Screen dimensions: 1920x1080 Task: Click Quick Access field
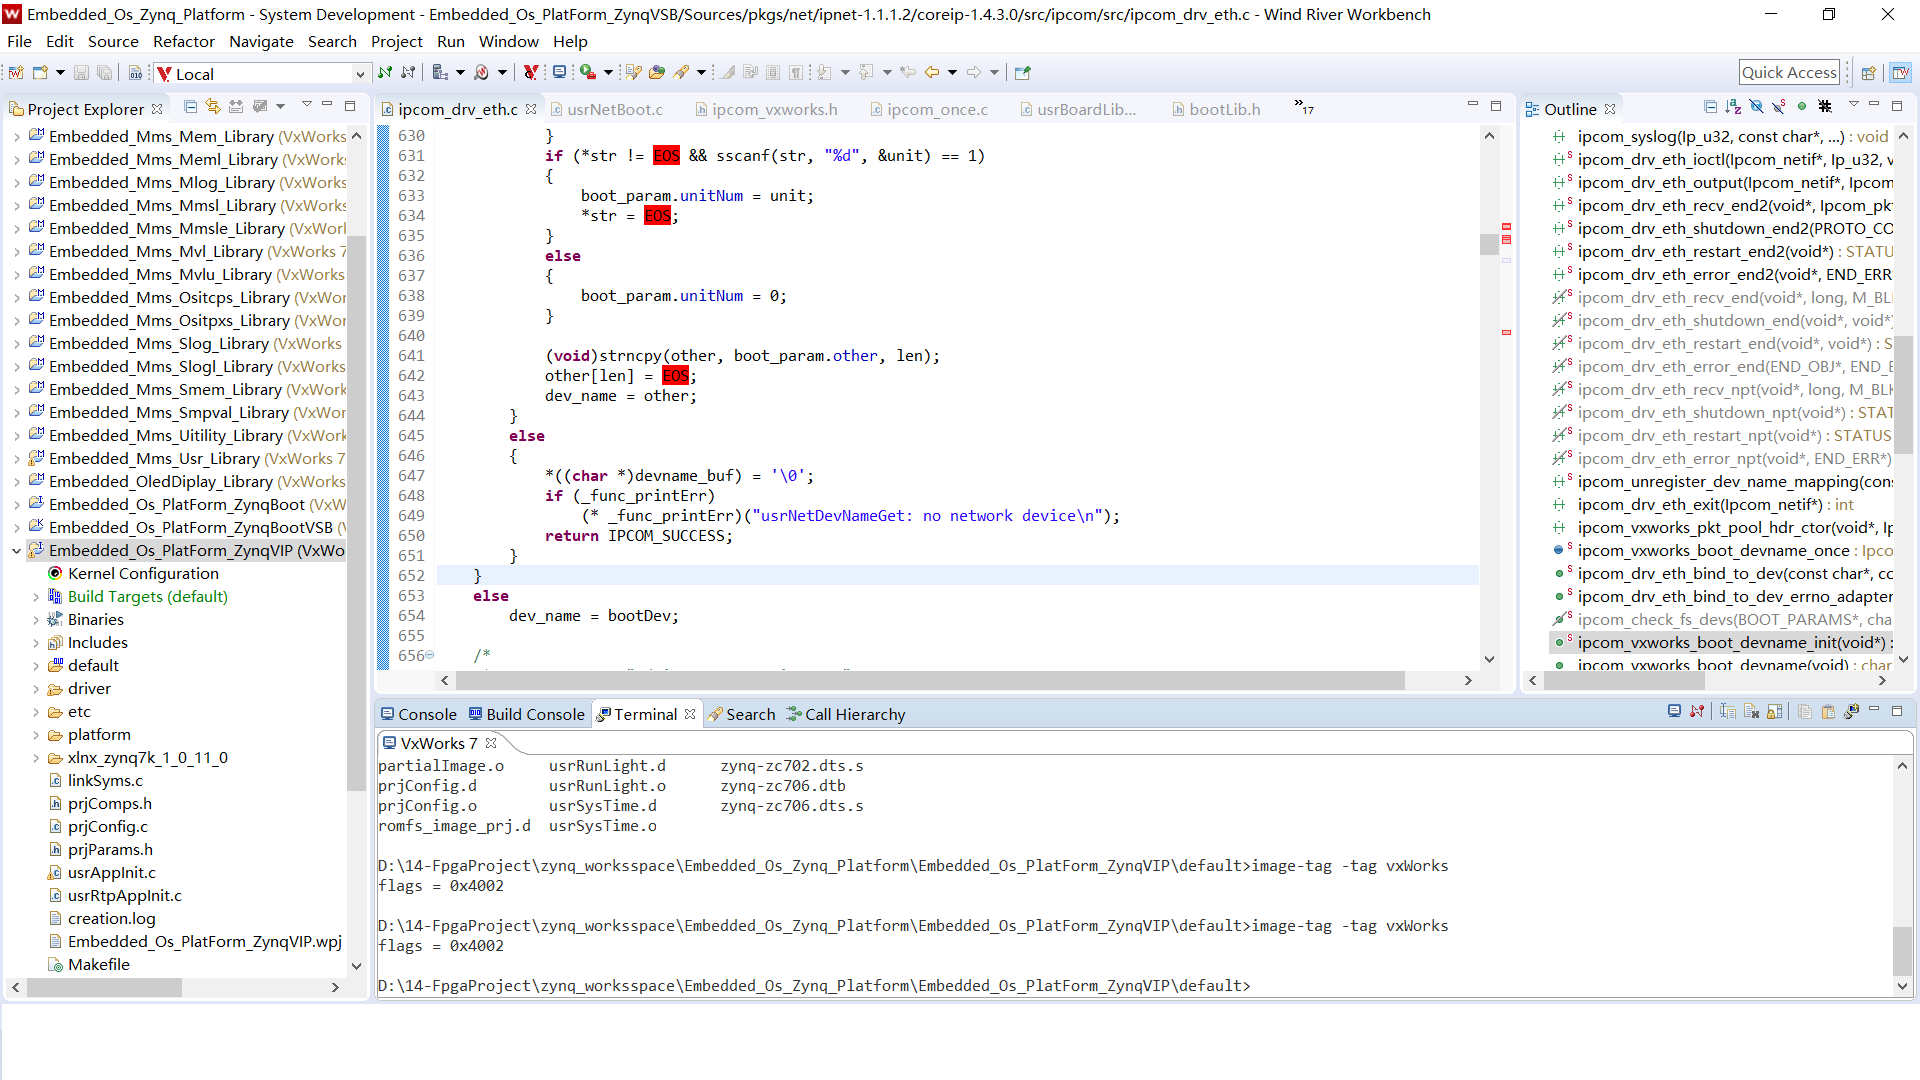[x=1788, y=72]
